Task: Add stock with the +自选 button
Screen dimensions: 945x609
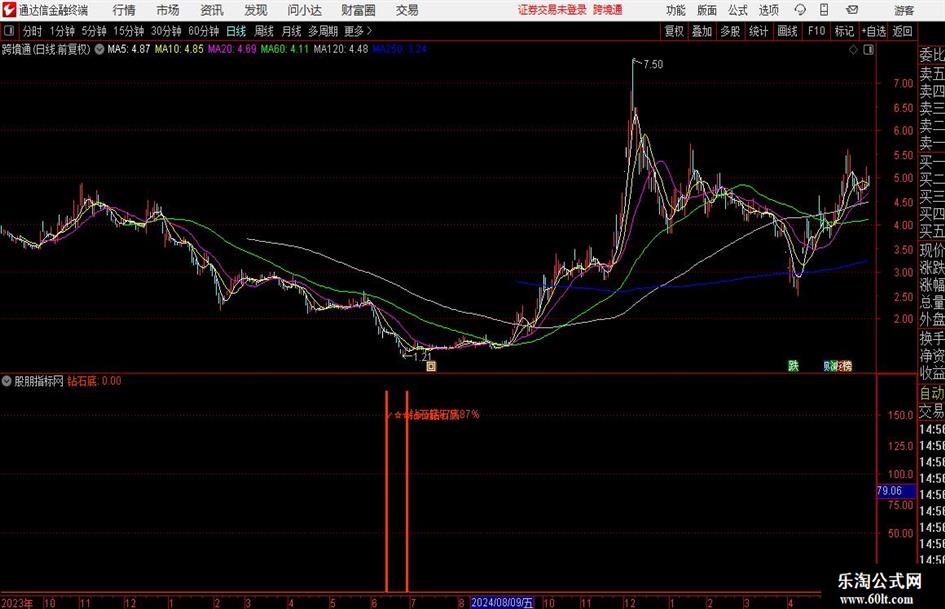Action: (873, 31)
